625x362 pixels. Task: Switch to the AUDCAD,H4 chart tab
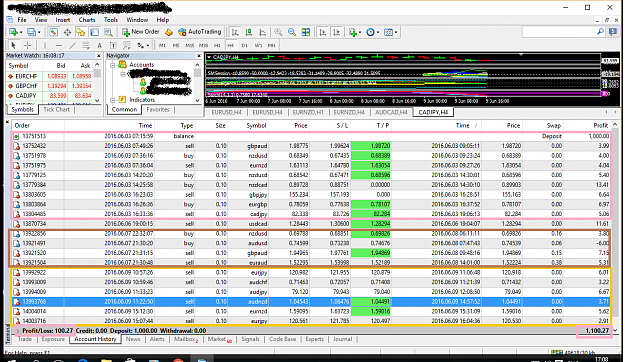391,112
